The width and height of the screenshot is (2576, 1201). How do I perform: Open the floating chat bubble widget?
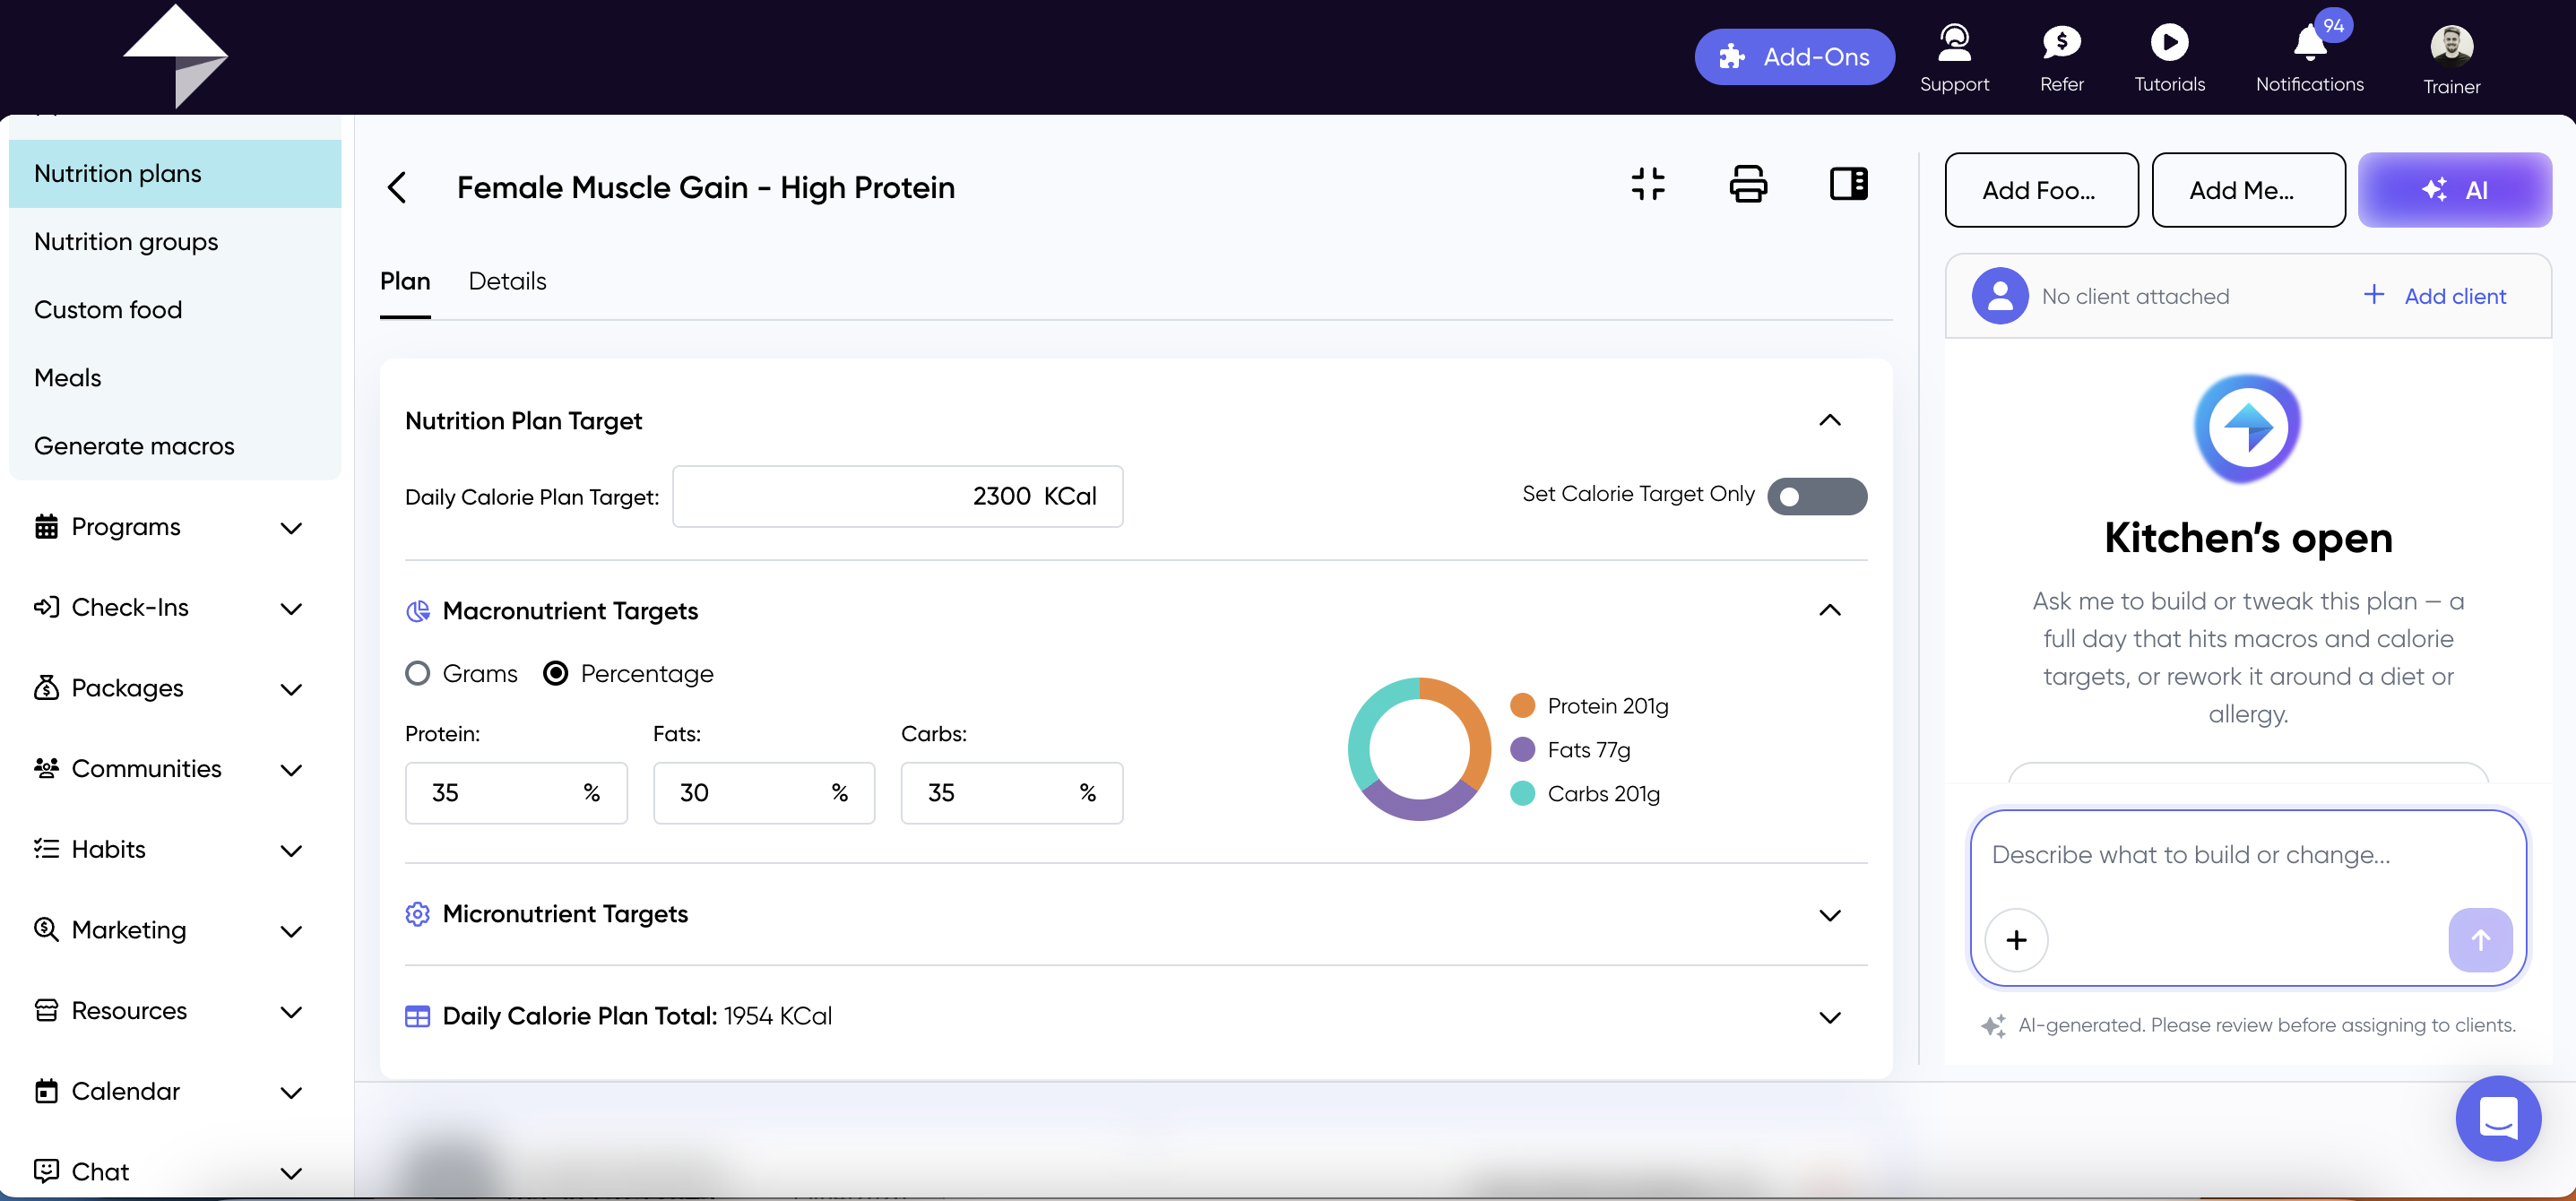pos(2496,1116)
